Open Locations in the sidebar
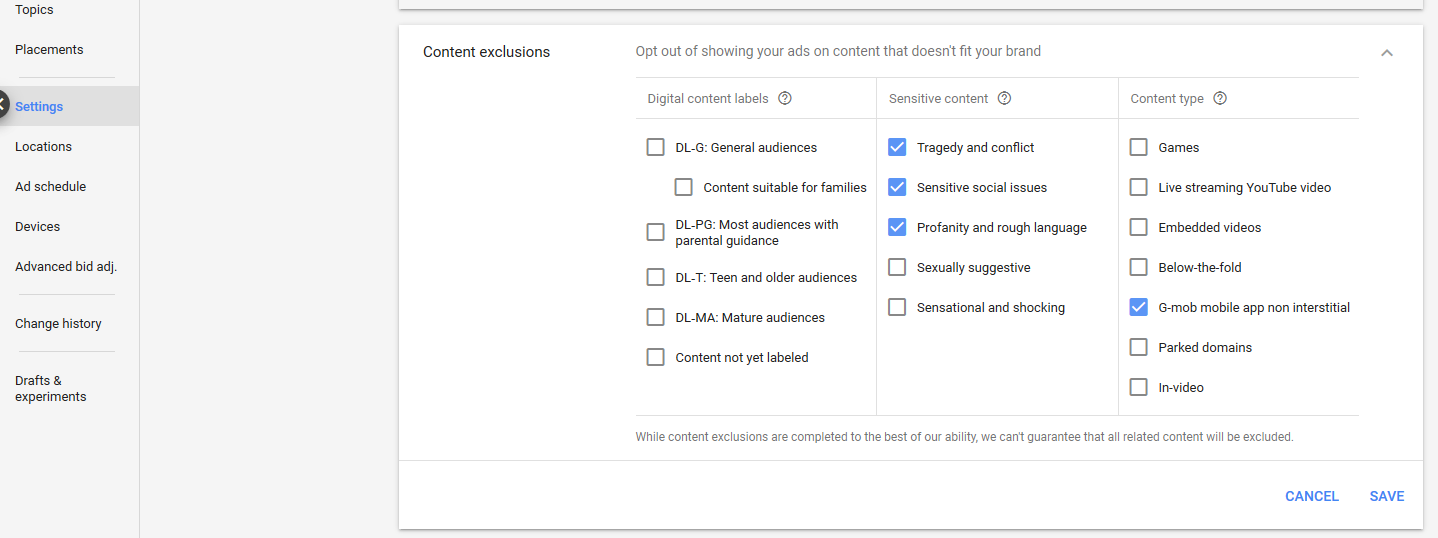Viewport: 1438px width, 538px height. [x=43, y=146]
